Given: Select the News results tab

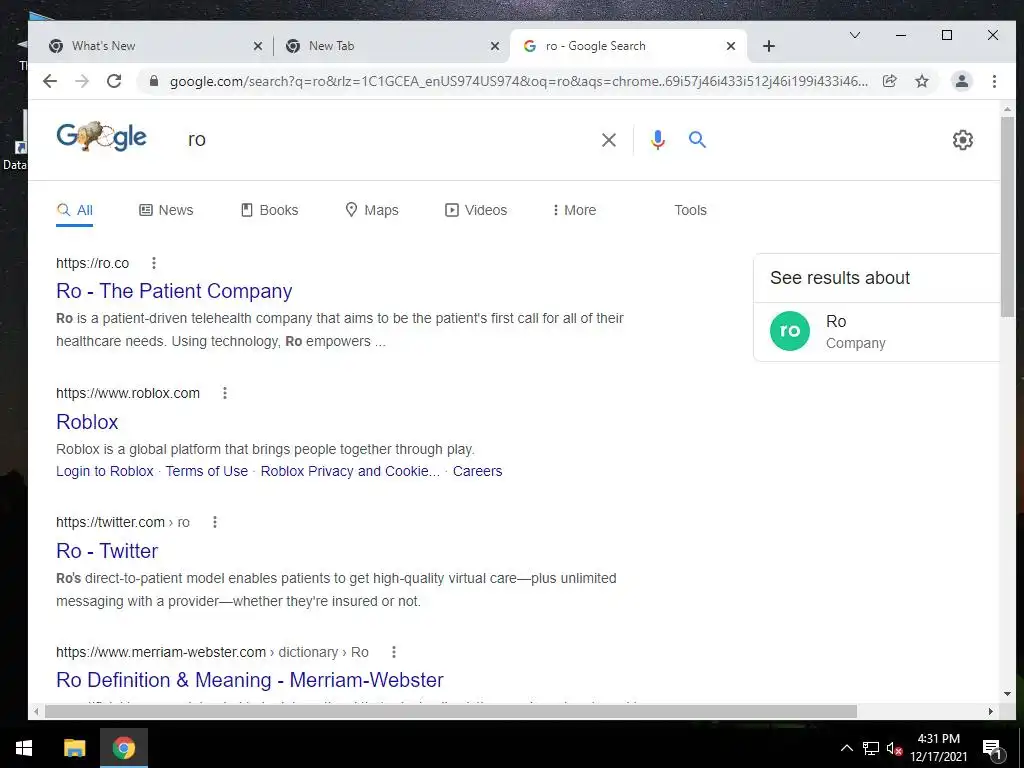Looking at the screenshot, I should tap(166, 210).
